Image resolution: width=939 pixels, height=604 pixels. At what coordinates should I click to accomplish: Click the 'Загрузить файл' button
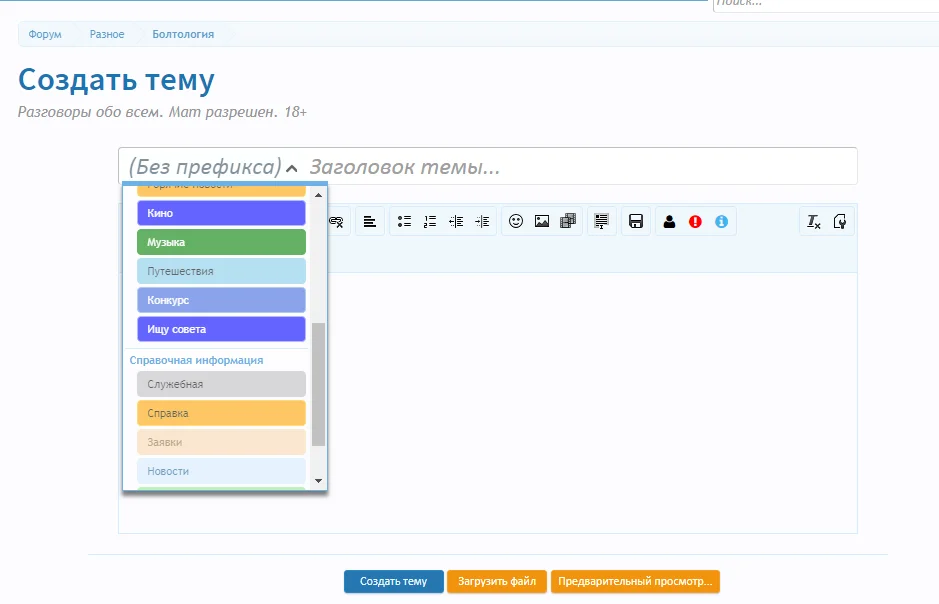coord(497,581)
